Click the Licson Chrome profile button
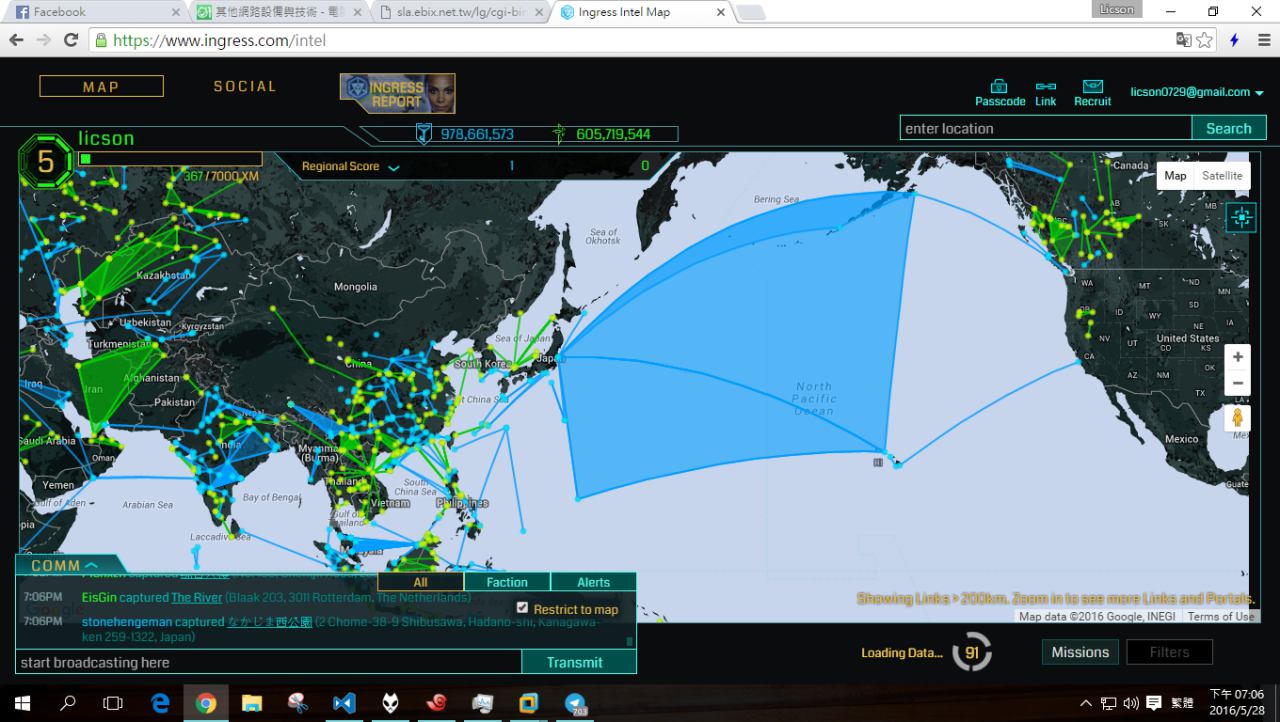 click(1117, 9)
